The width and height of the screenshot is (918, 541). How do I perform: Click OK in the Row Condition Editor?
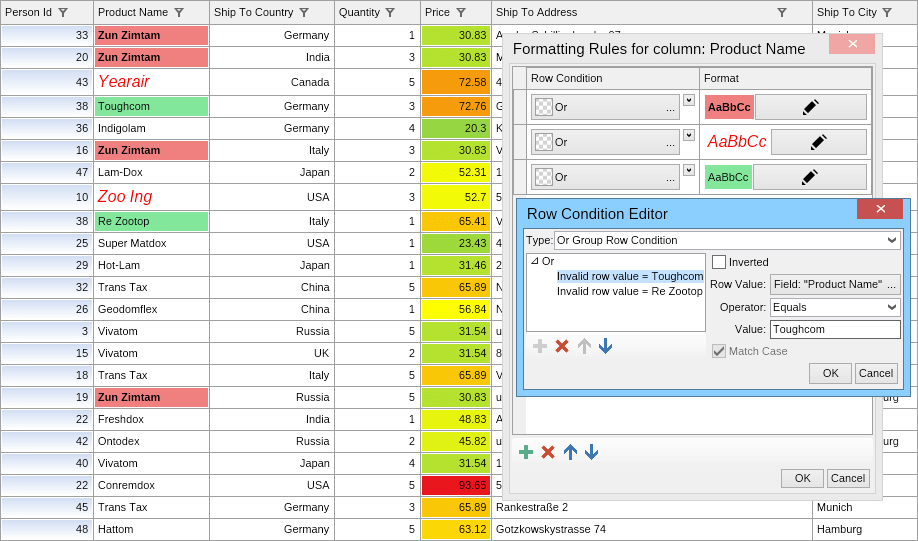(830, 373)
